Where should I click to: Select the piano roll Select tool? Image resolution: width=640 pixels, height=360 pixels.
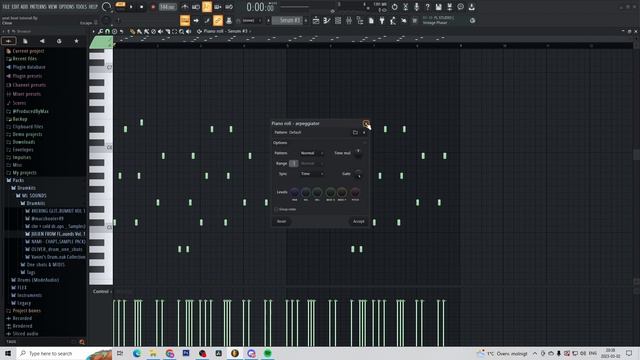[x=174, y=31]
